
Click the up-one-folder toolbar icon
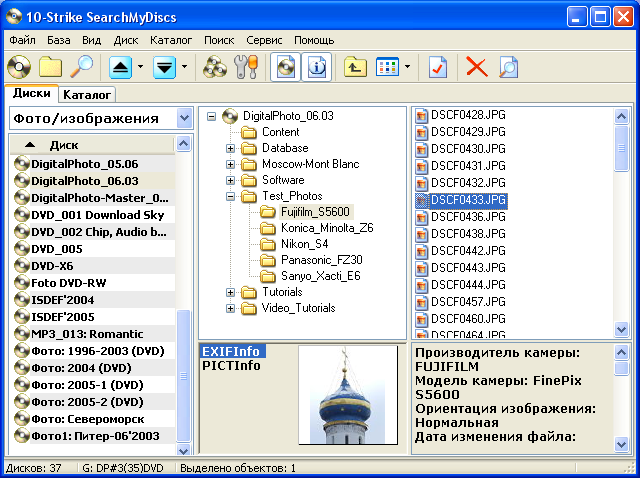pyautogui.click(x=354, y=67)
